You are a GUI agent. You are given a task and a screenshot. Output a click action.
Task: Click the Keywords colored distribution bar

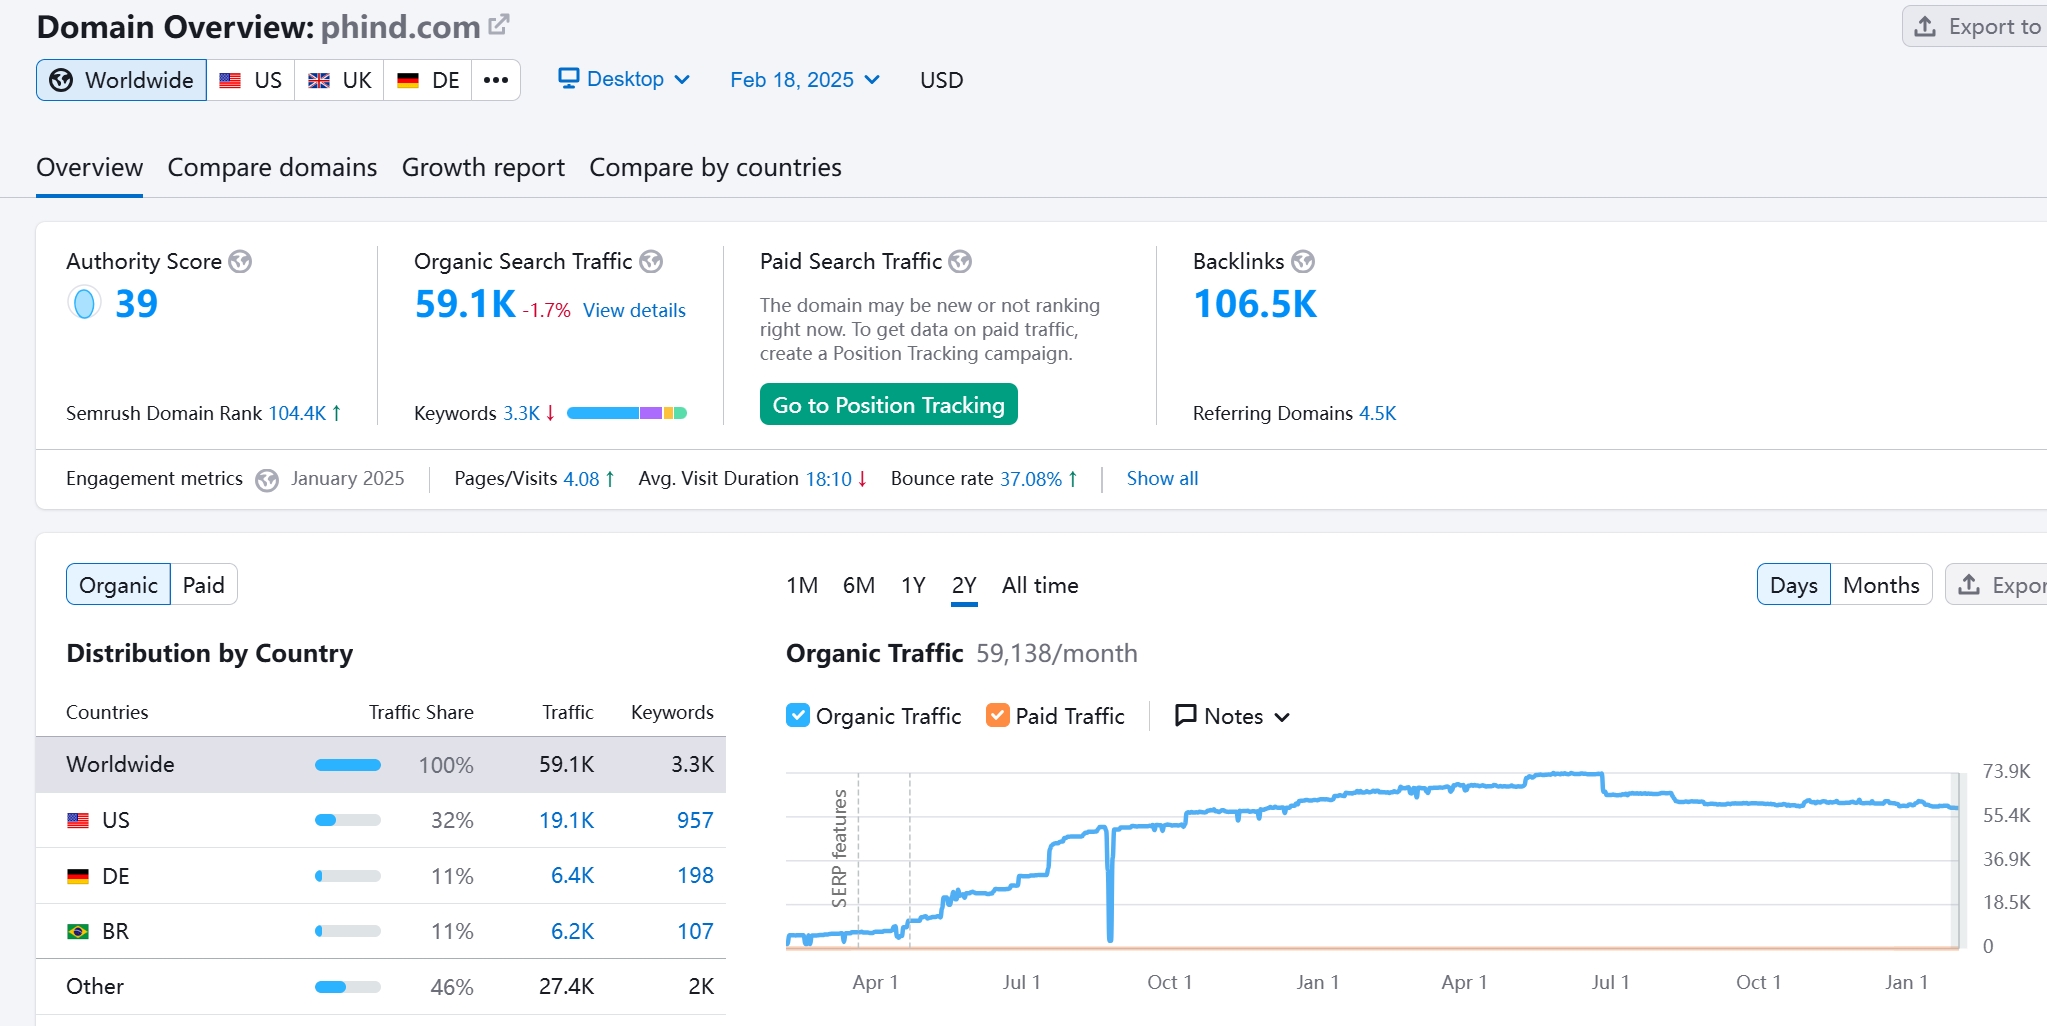(x=626, y=413)
